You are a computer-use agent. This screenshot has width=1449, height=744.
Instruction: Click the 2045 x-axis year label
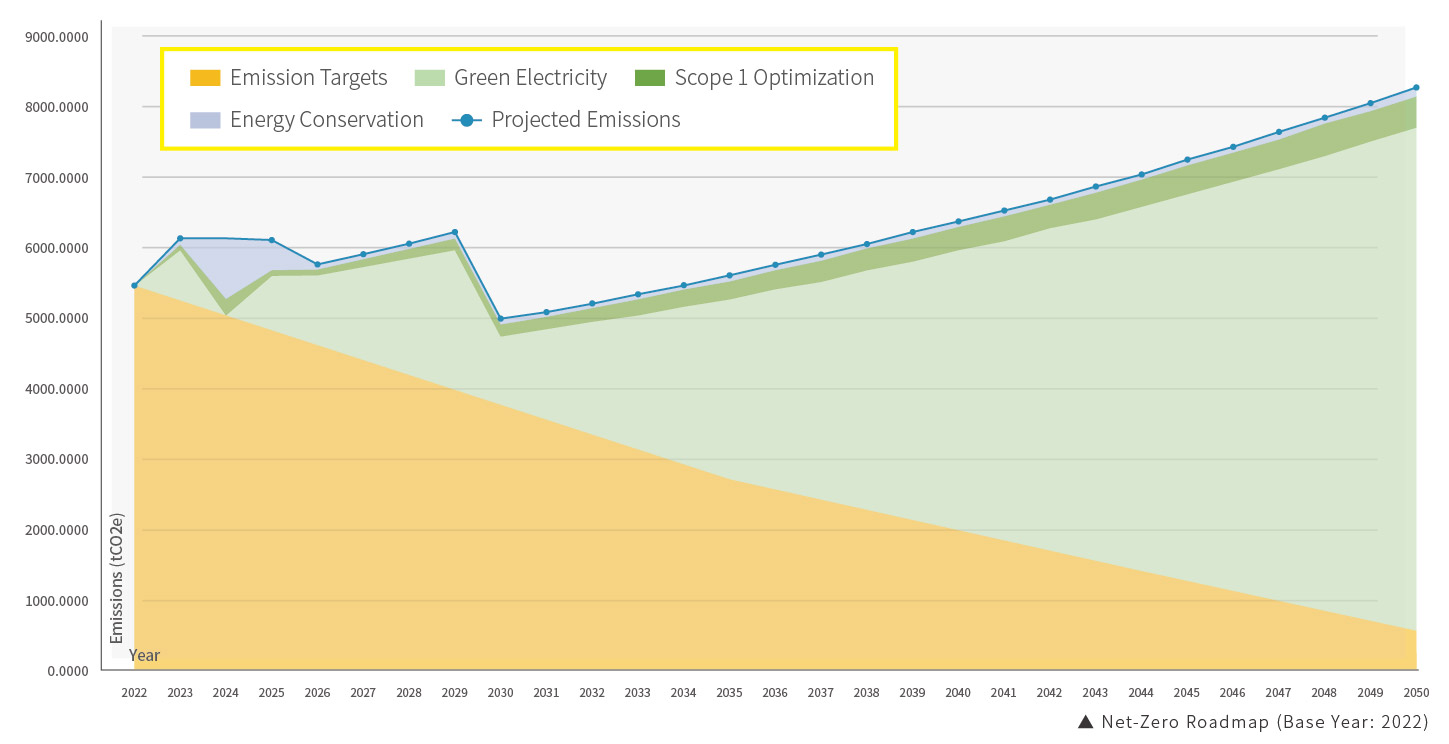tap(1187, 692)
